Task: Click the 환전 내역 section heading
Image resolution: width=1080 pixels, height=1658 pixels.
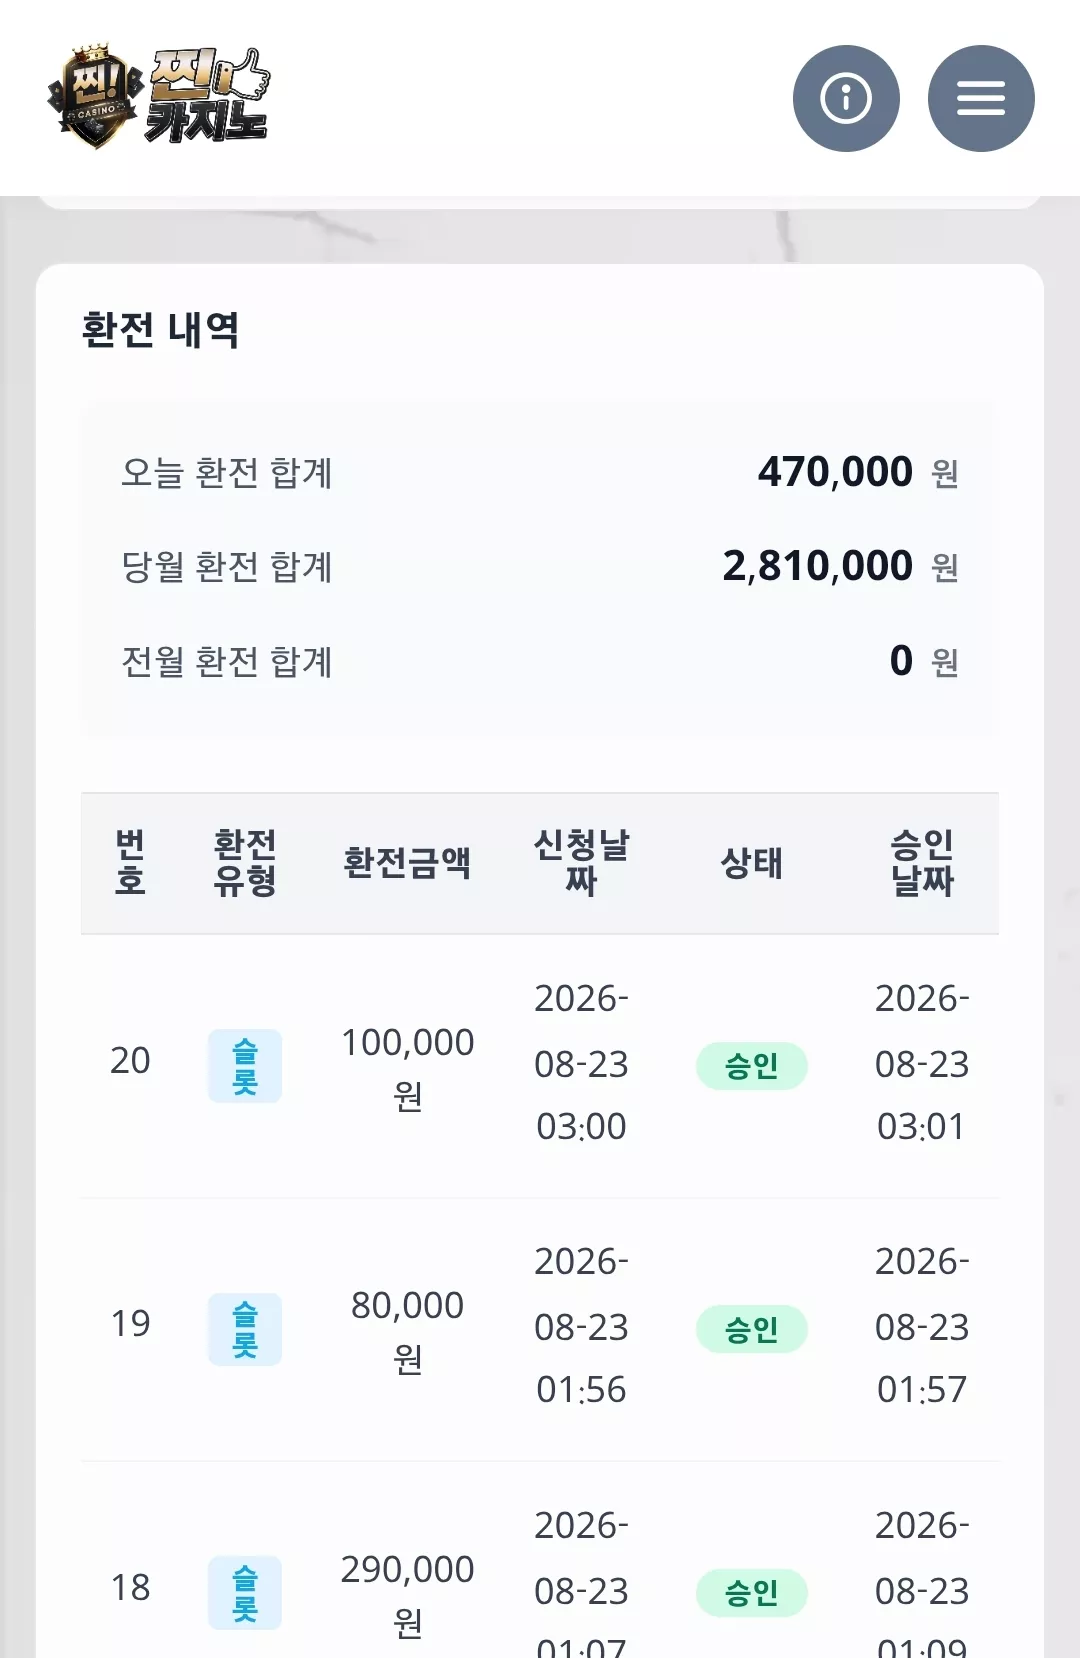Action: coord(160,330)
